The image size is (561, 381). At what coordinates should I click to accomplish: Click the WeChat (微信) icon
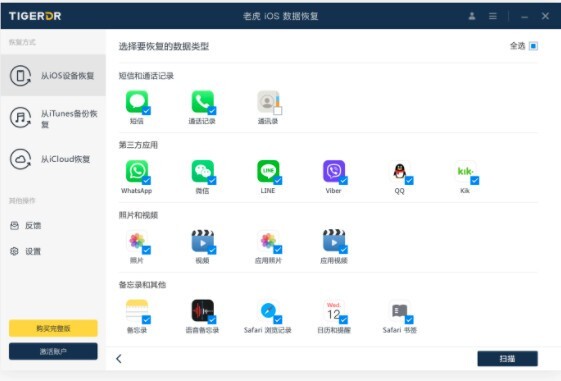203,171
